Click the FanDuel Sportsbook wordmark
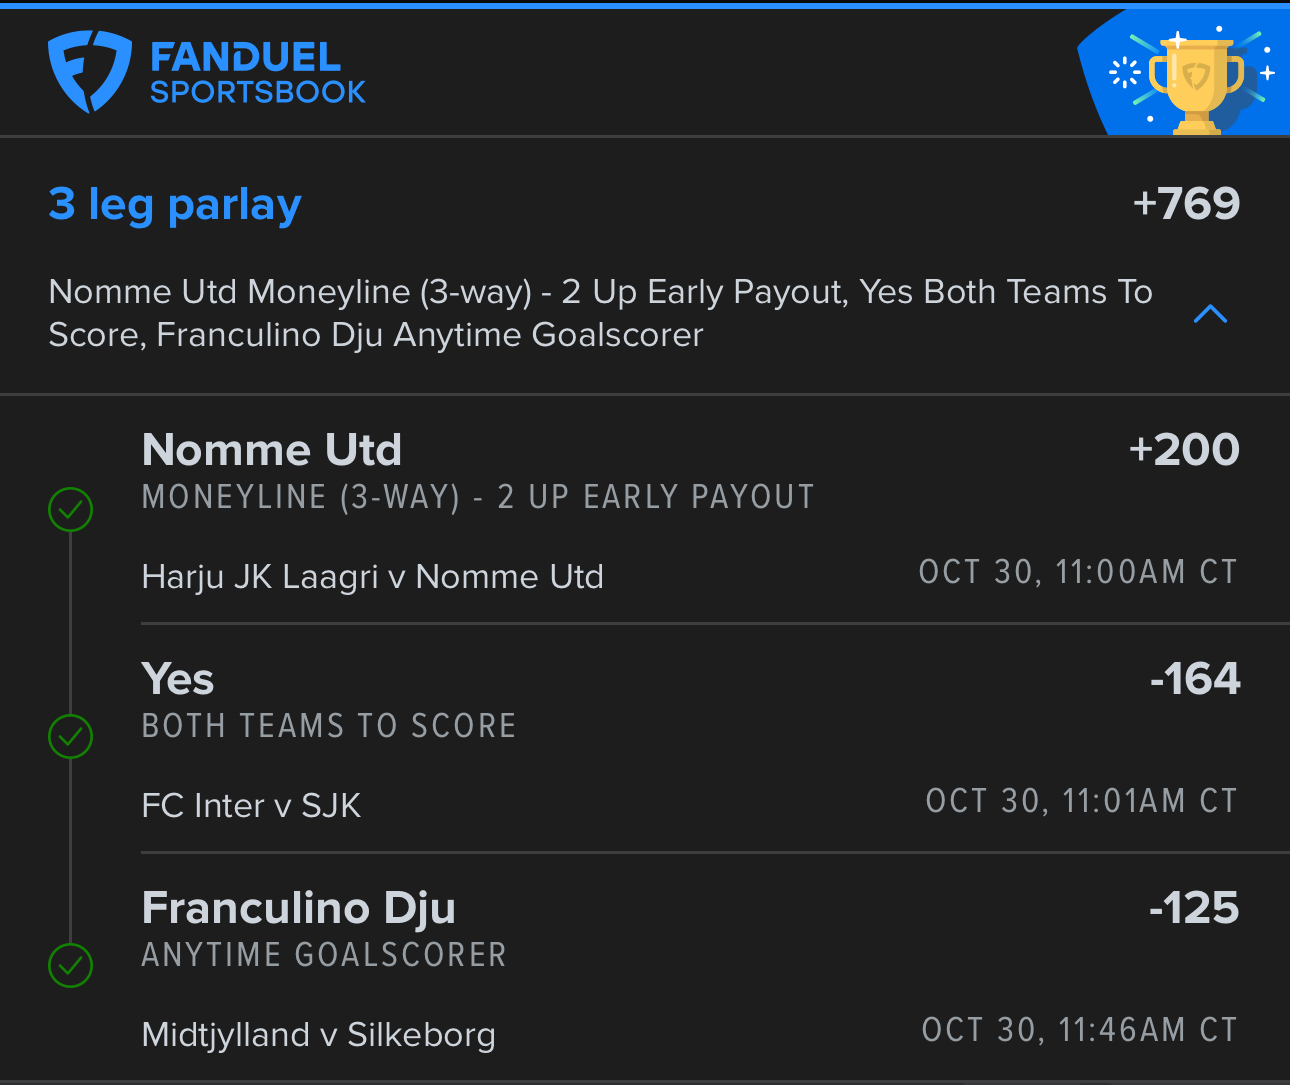 coord(257,73)
